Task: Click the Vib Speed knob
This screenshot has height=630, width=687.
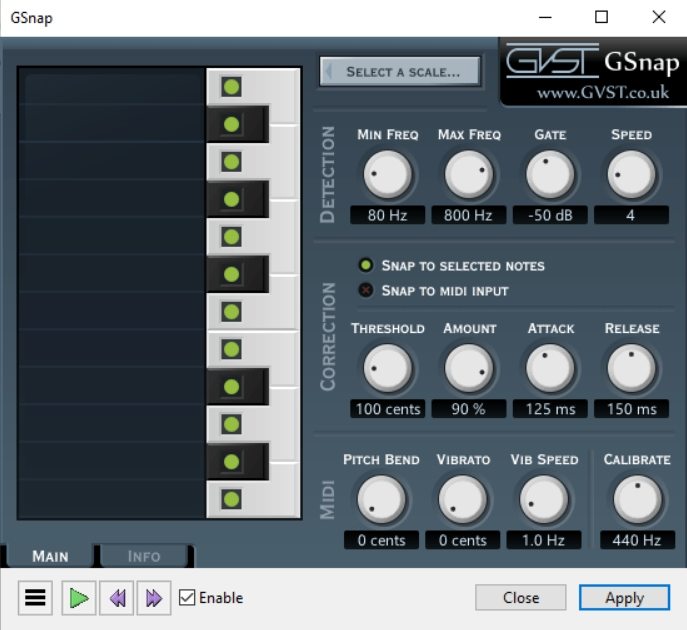Action: coord(544,499)
